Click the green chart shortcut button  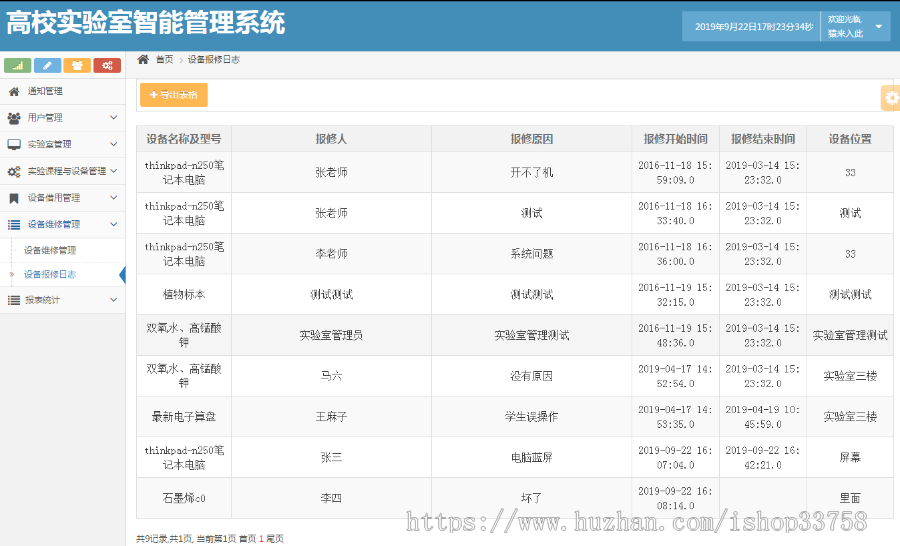click(x=18, y=65)
